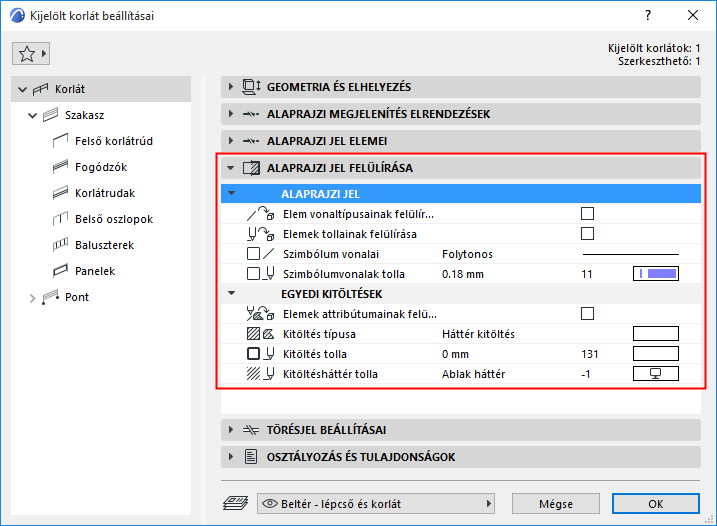Click the Panelek panel icon

coord(60,271)
